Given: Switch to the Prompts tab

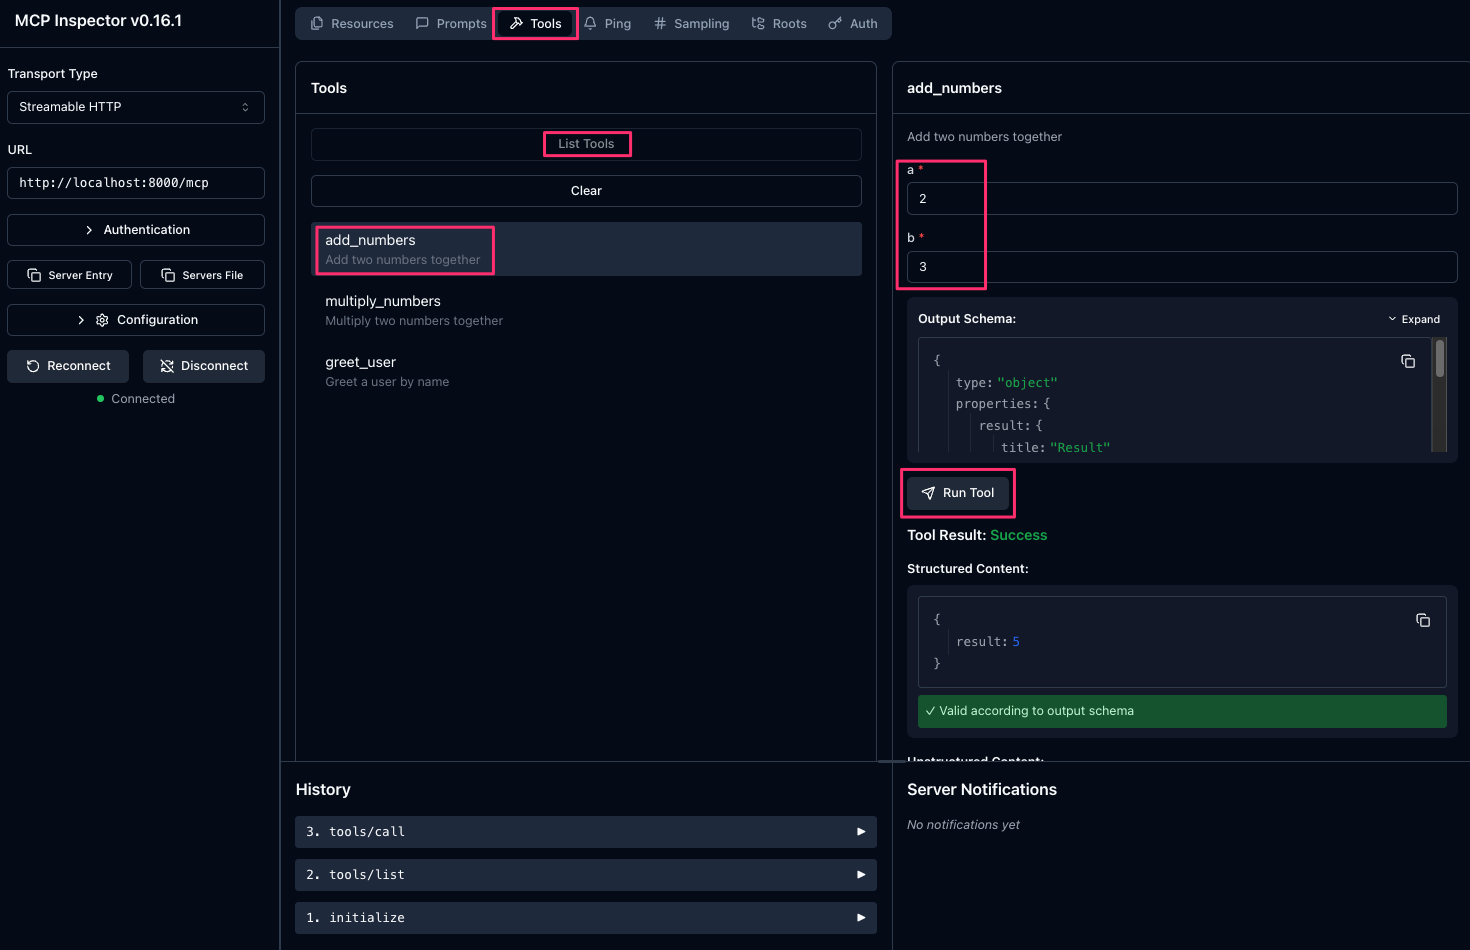Looking at the screenshot, I should click(451, 23).
